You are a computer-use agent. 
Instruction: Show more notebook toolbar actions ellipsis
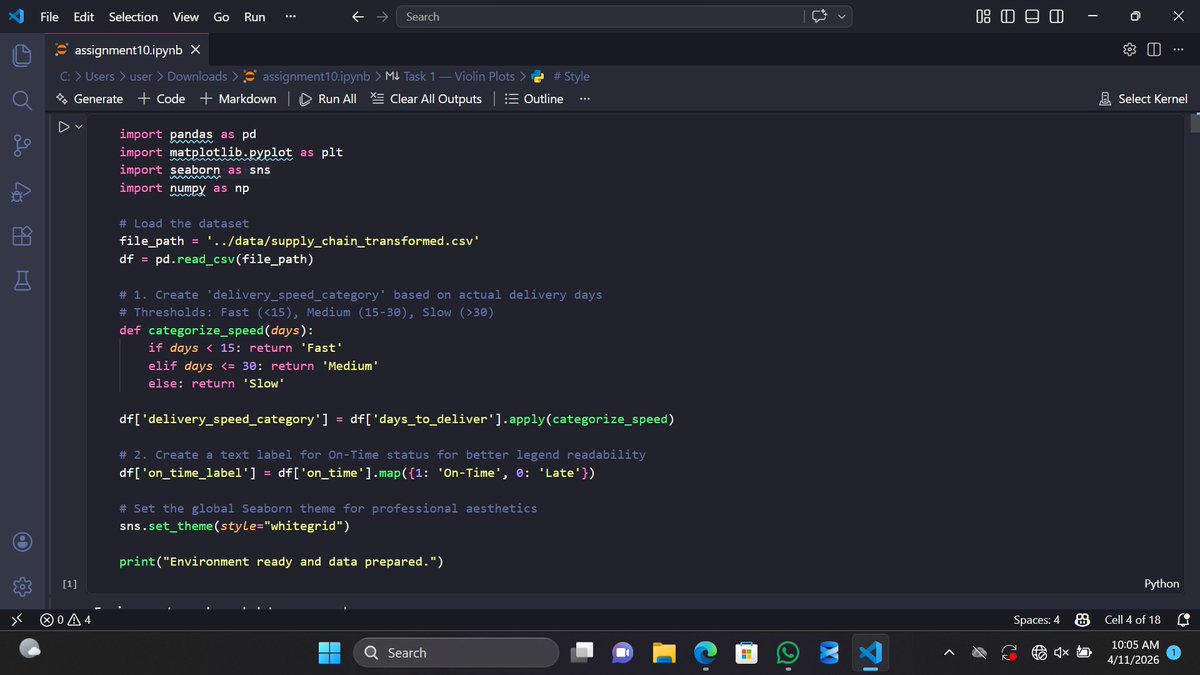(584, 98)
